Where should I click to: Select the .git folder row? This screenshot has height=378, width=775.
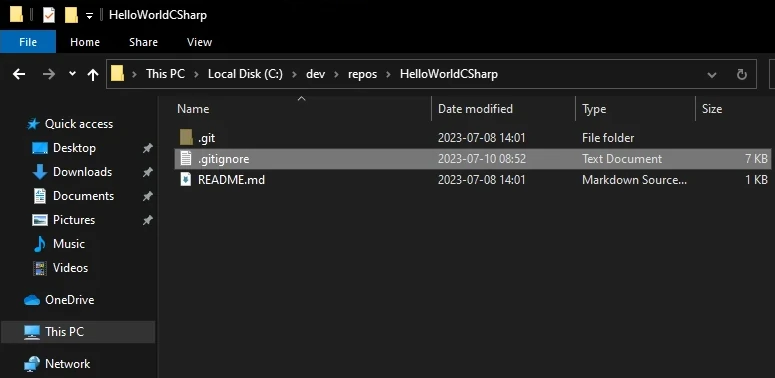(x=473, y=137)
